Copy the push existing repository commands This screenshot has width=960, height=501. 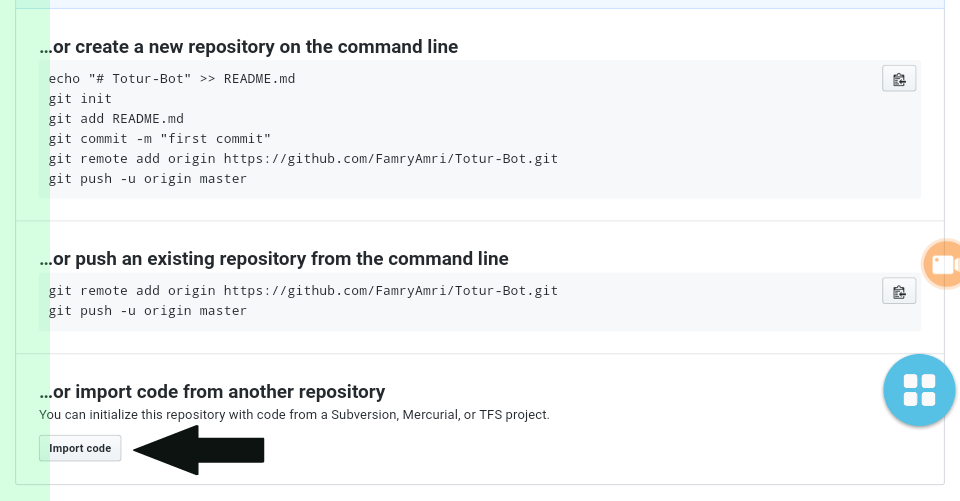(899, 291)
